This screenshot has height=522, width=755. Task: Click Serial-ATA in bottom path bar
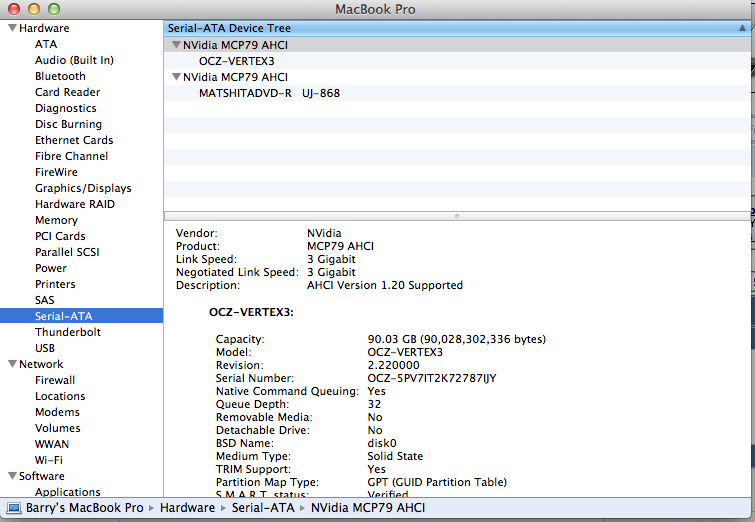[263, 508]
